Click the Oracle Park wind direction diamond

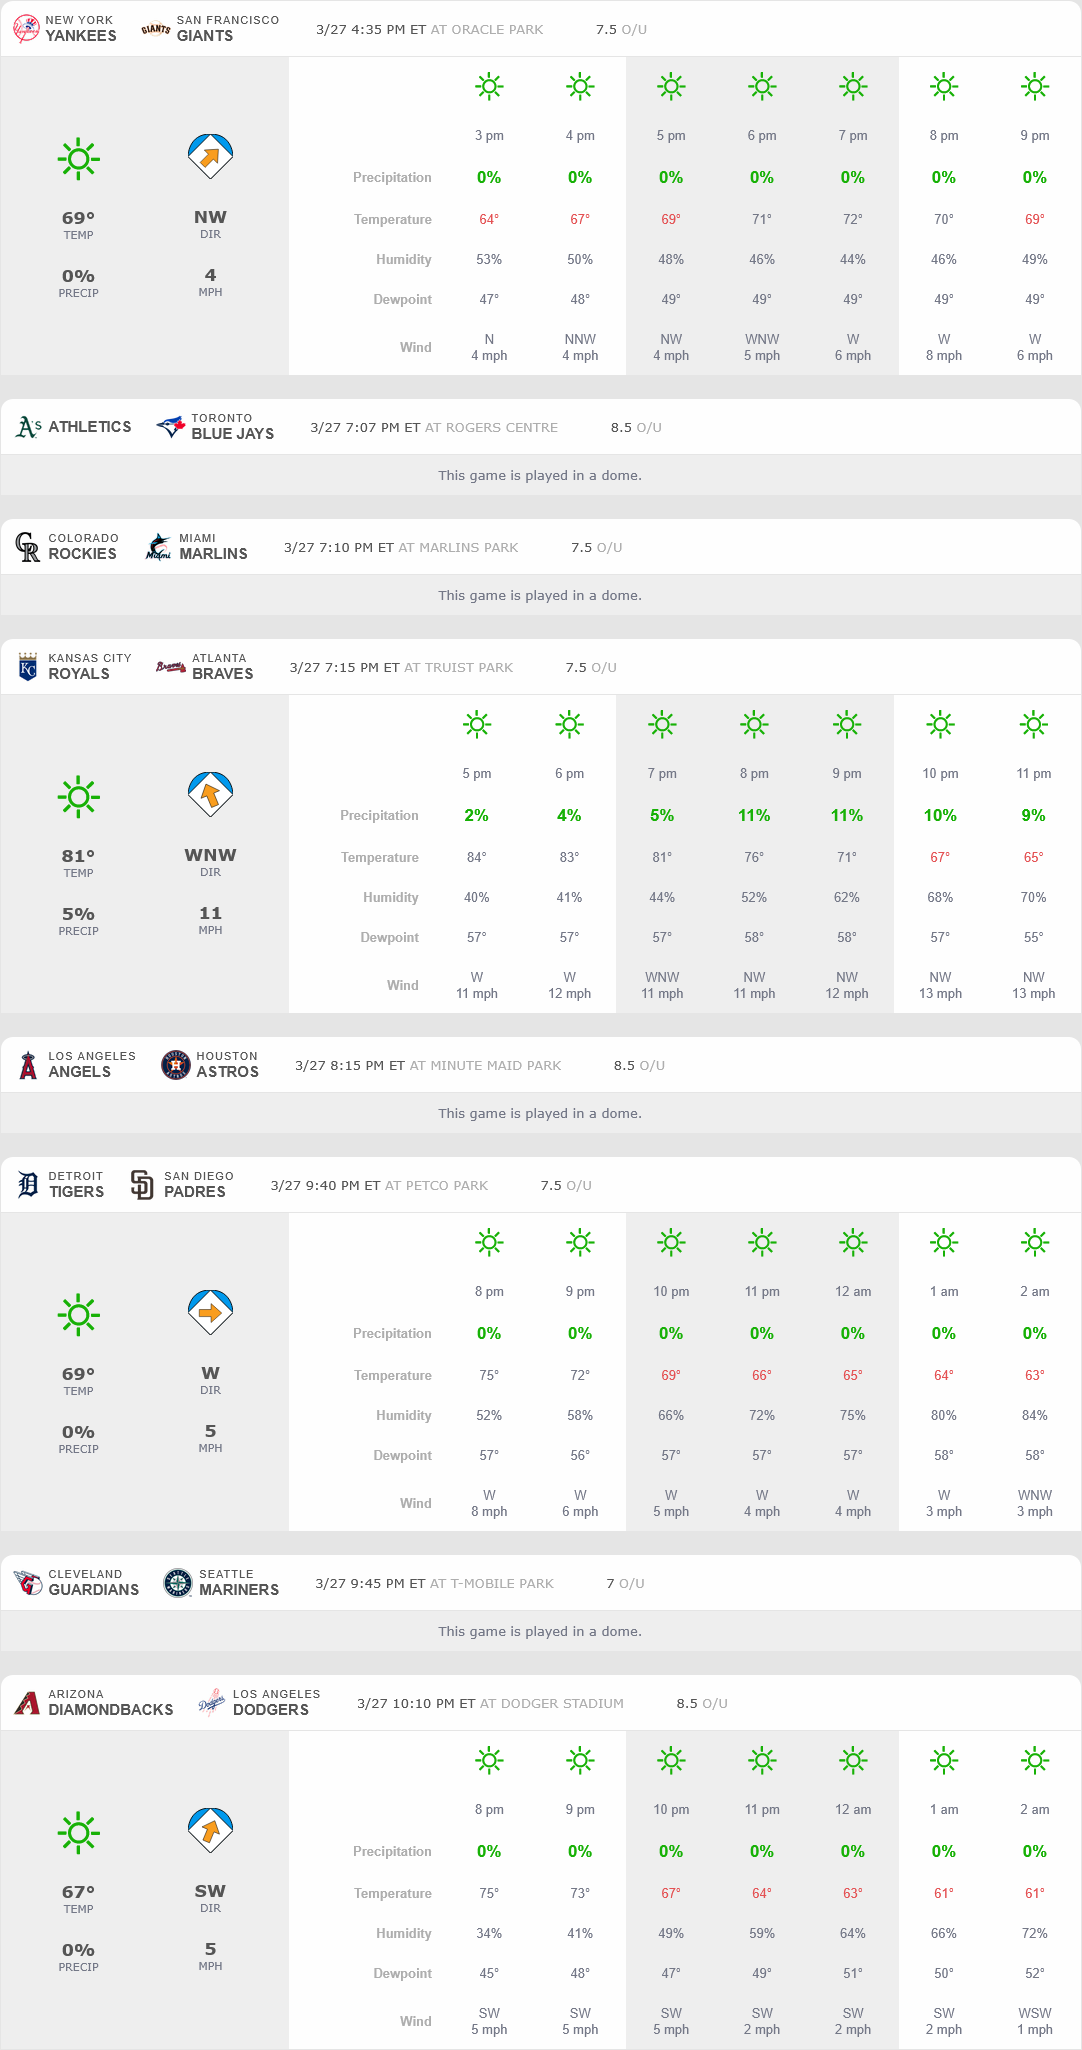[x=210, y=156]
